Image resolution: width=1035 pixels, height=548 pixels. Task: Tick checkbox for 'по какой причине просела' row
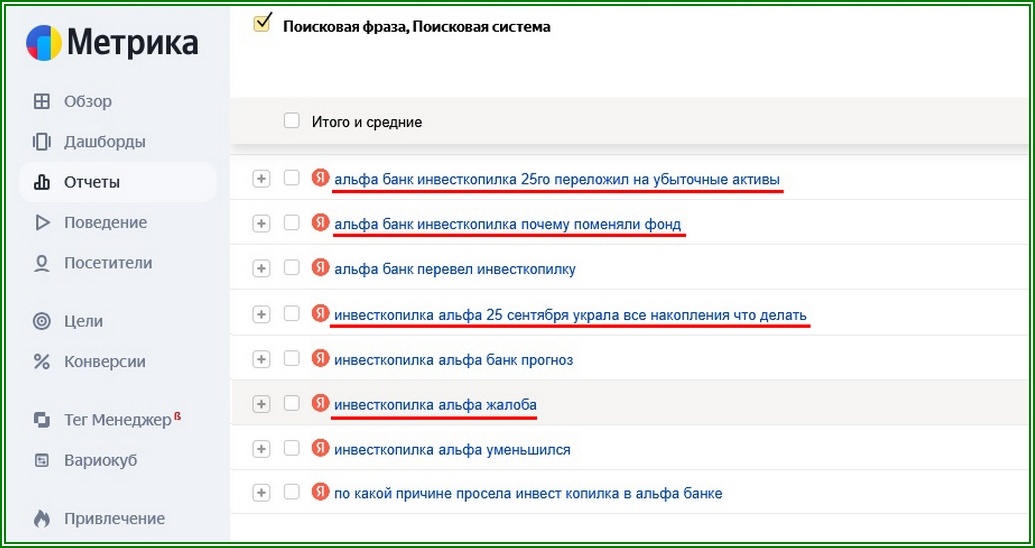pos(291,492)
